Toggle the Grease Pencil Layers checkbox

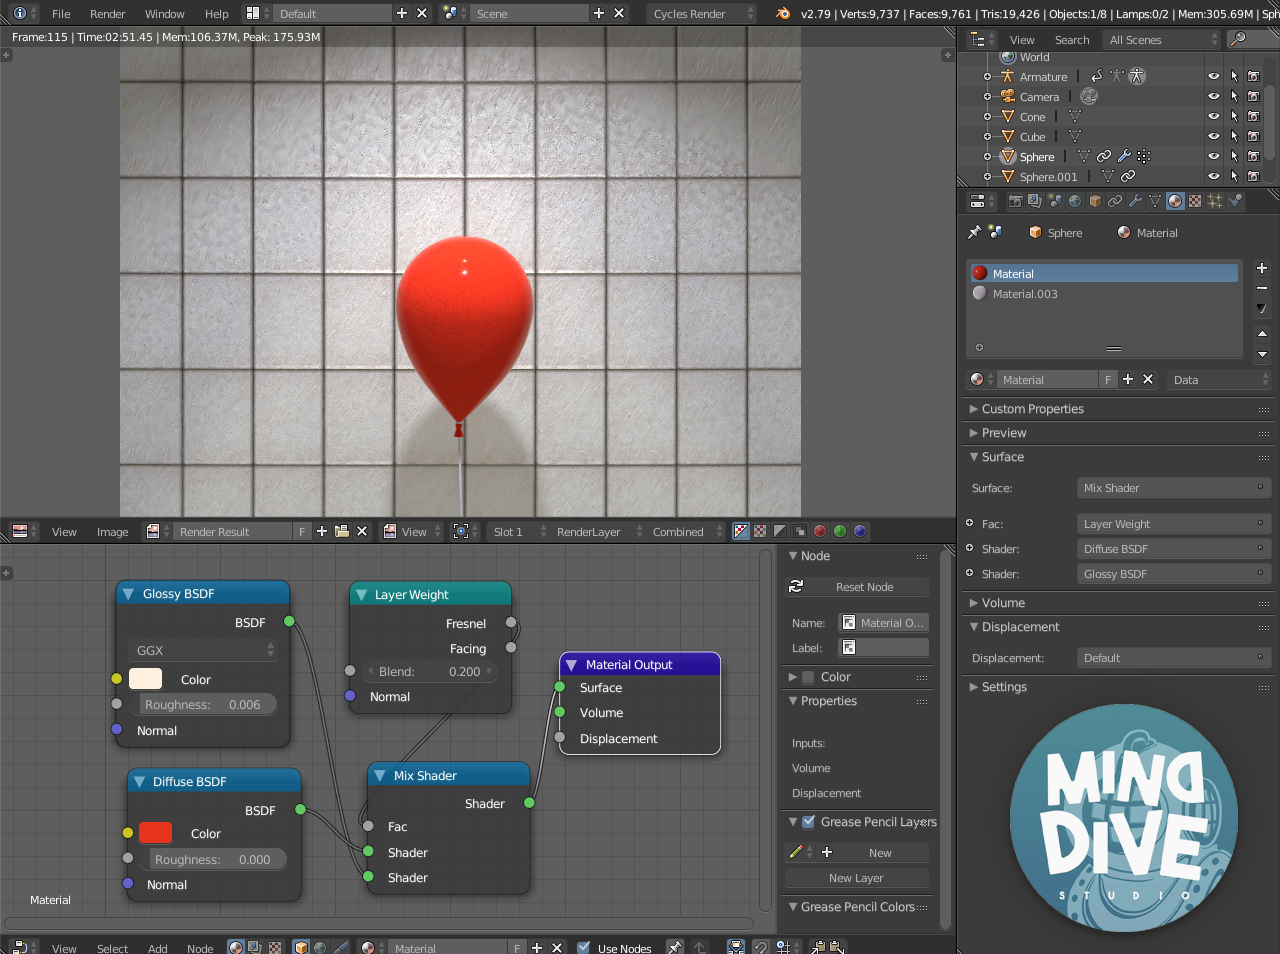(808, 822)
